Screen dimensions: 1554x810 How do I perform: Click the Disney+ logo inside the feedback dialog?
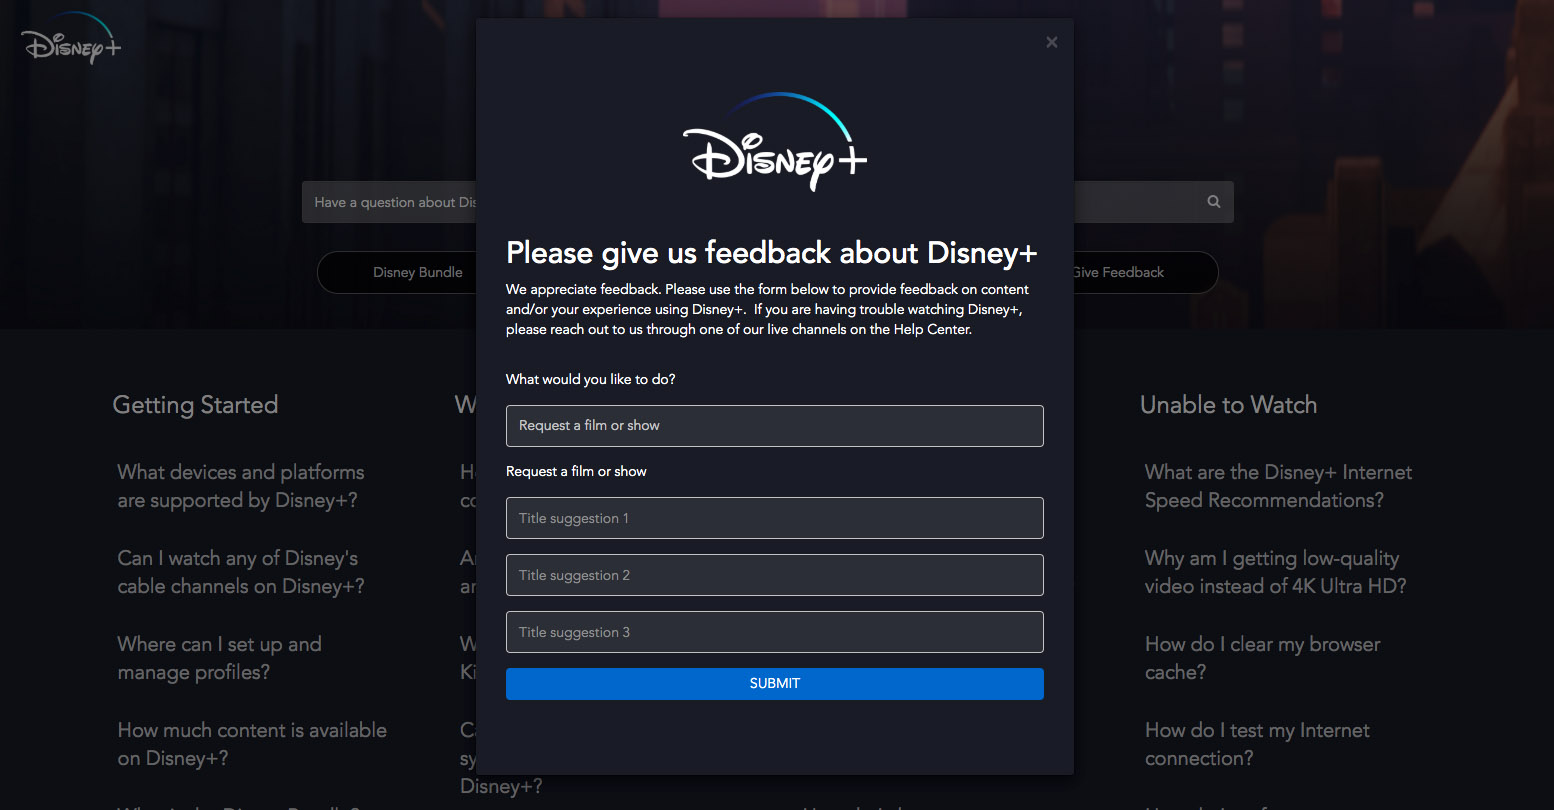(775, 141)
